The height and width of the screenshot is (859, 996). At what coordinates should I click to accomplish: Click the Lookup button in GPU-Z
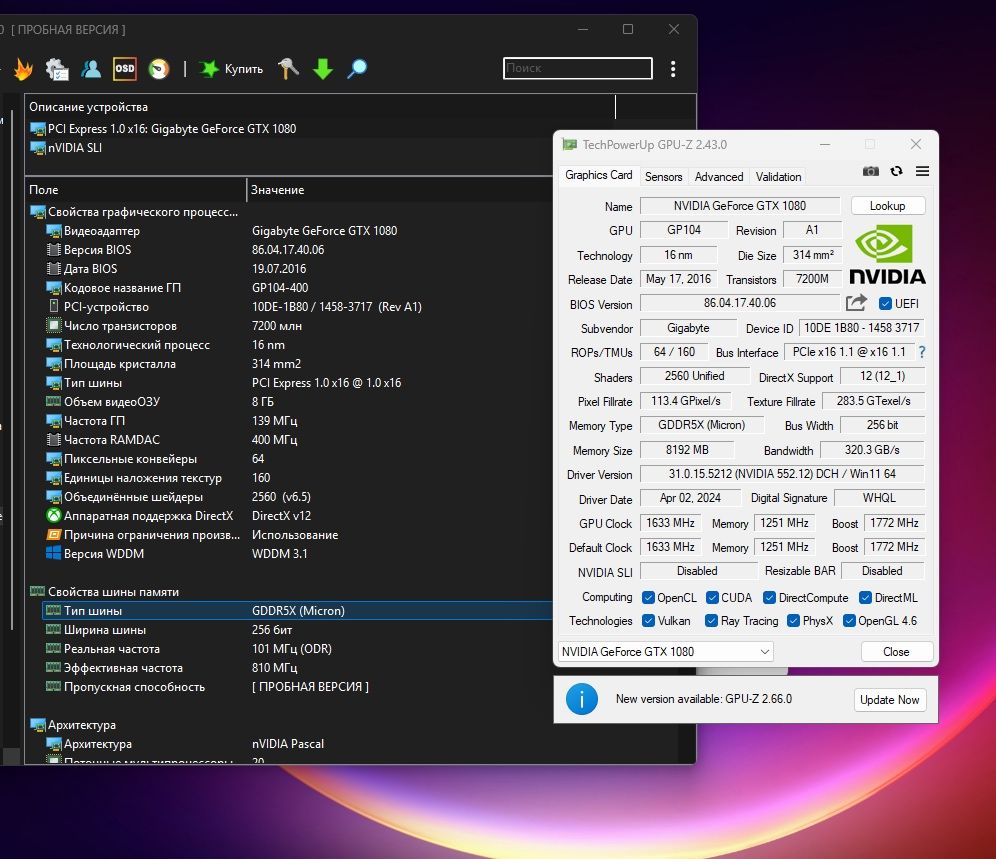click(887, 206)
